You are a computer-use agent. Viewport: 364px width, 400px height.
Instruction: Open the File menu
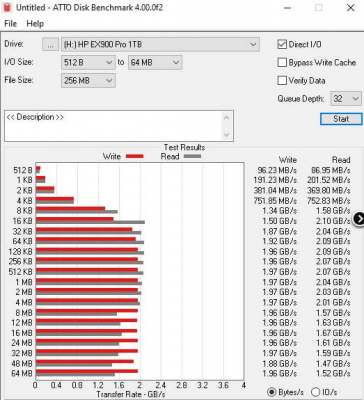point(10,24)
